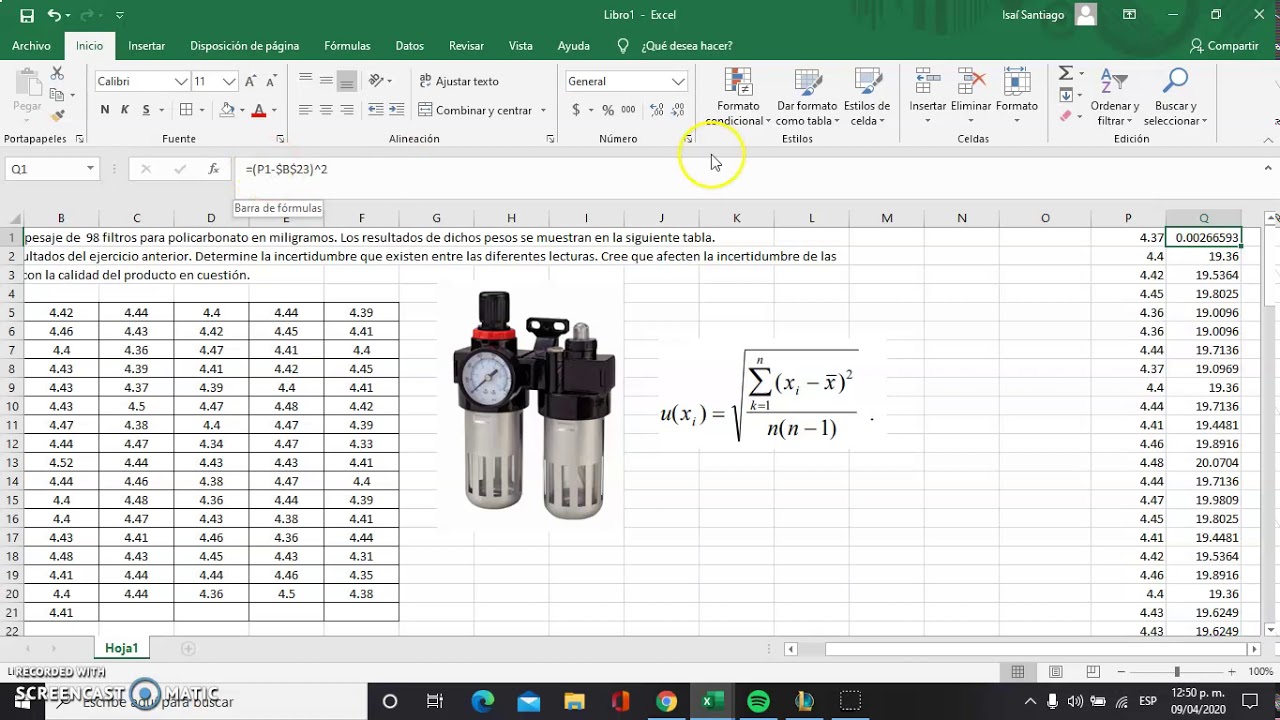Select center align text icon
Image resolution: width=1280 pixels, height=720 pixels.
[x=326, y=110]
